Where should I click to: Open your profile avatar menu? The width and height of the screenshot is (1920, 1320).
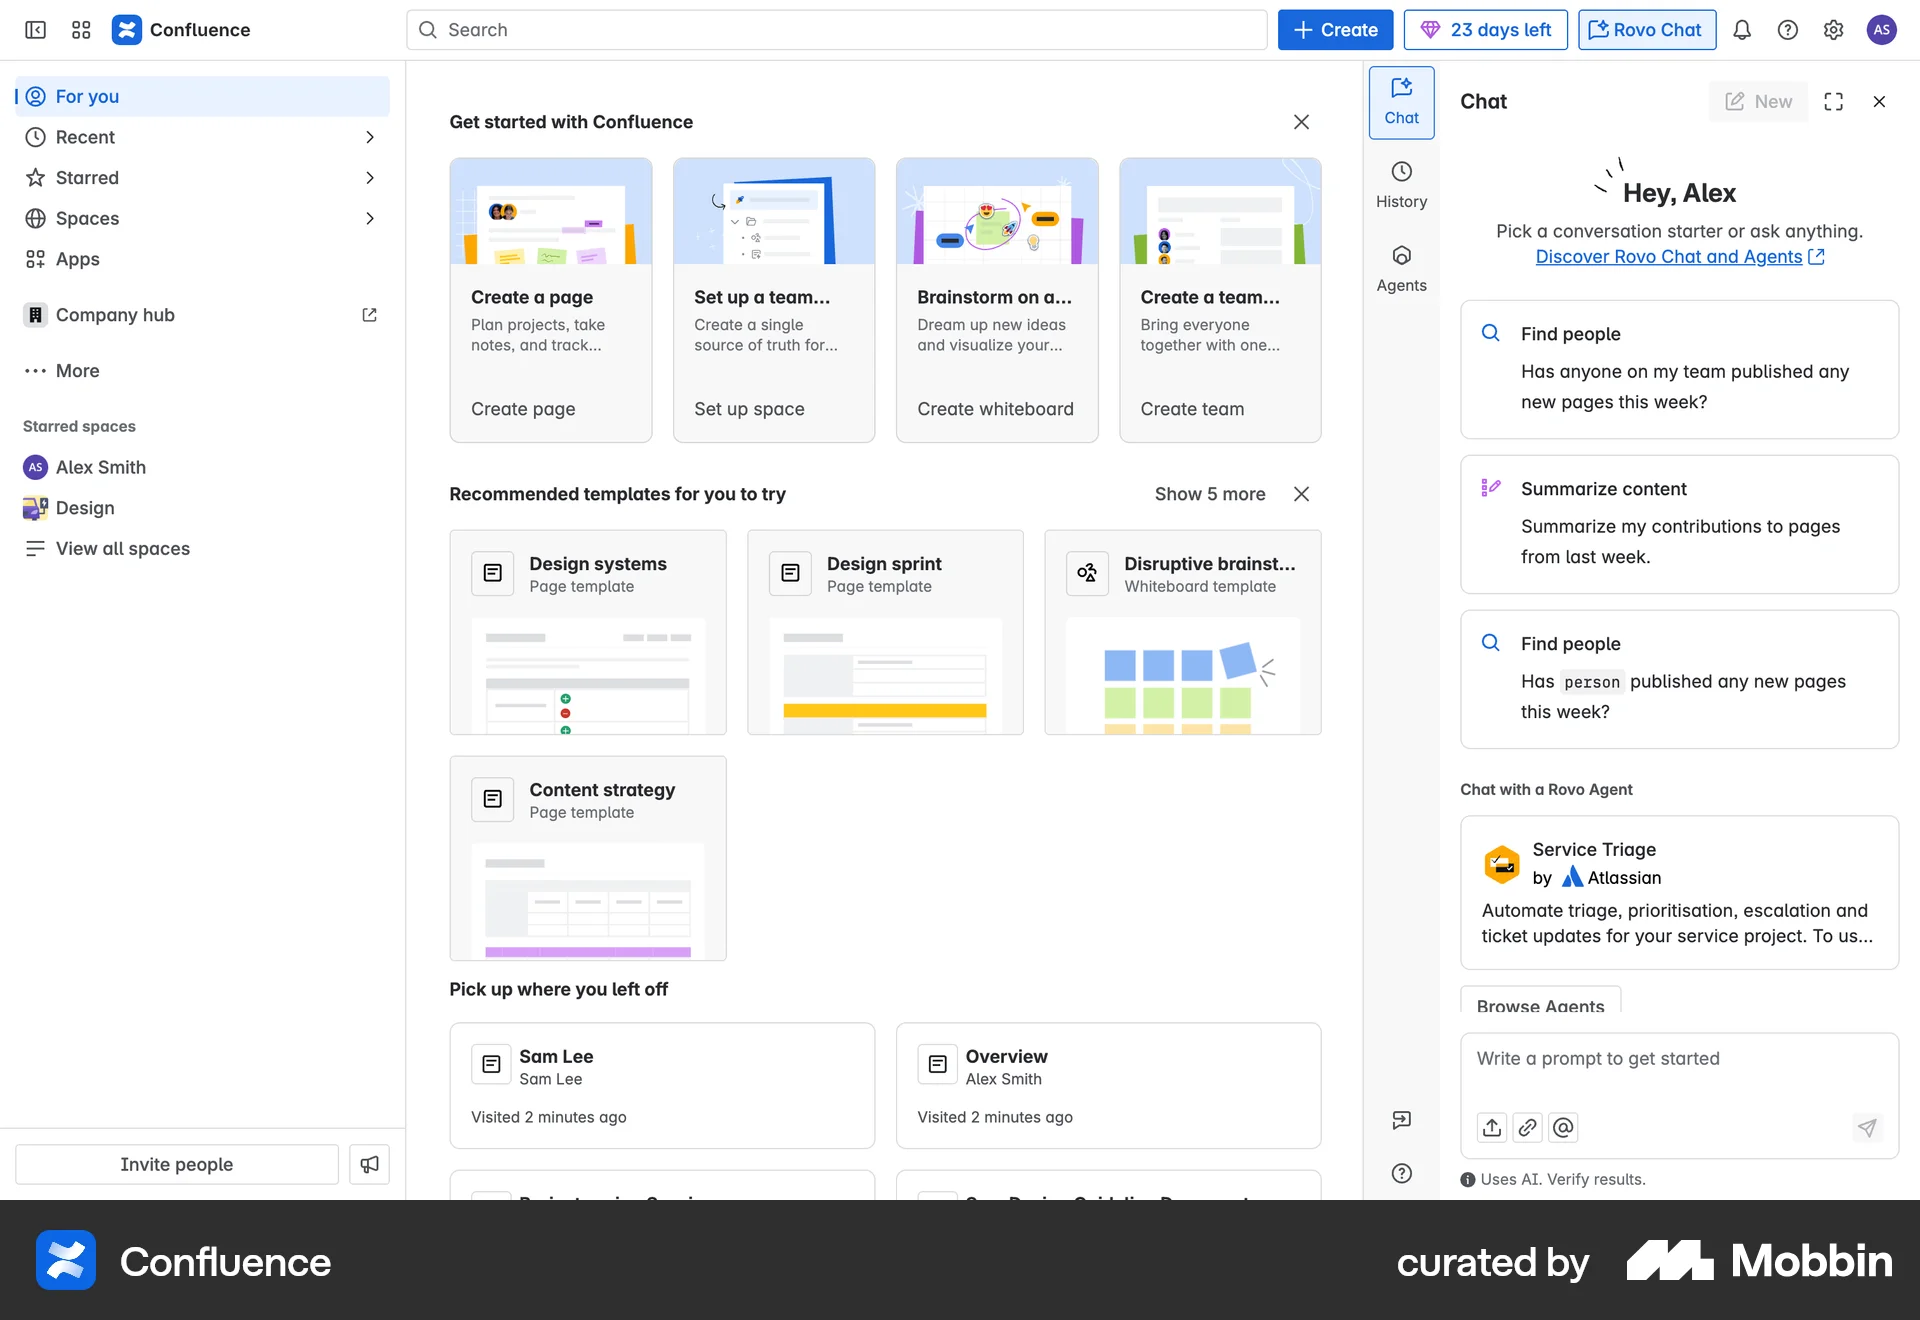click(1883, 29)
